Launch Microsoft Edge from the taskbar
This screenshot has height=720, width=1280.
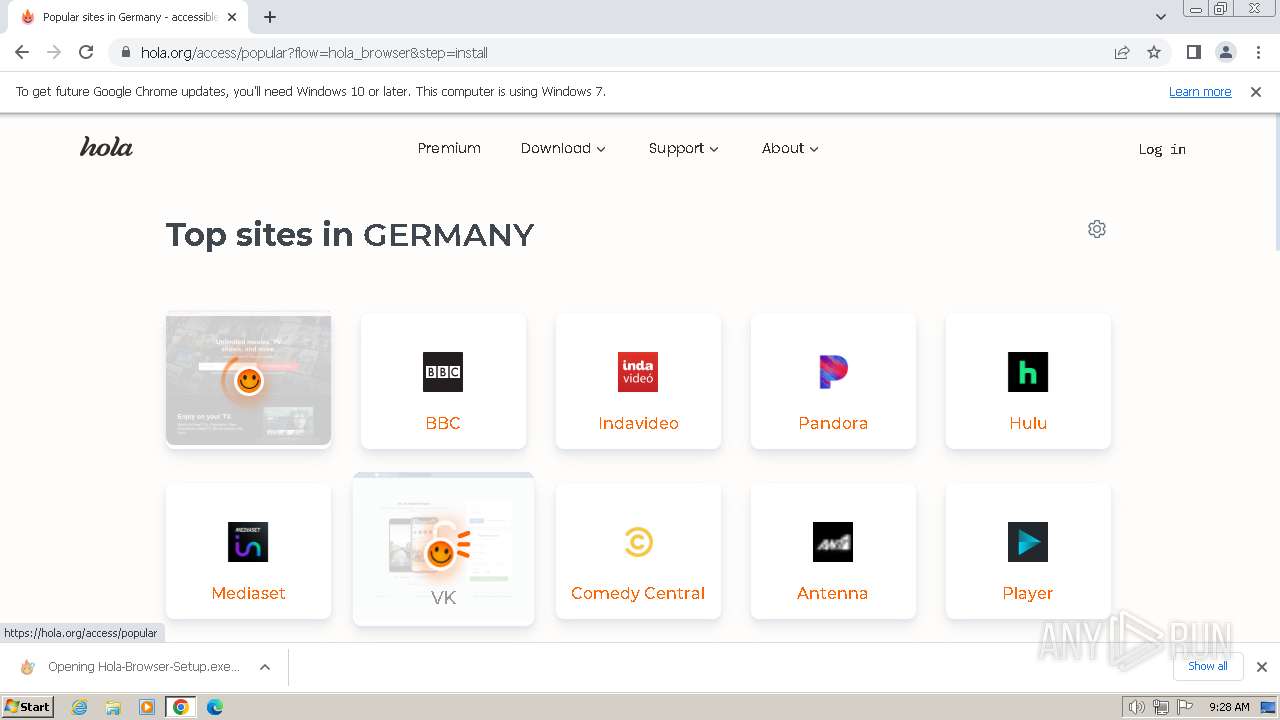[x=215, y=707]
